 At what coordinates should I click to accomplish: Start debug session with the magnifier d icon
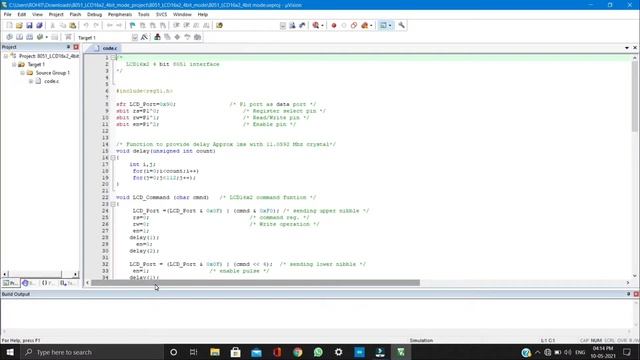(316, 25)
